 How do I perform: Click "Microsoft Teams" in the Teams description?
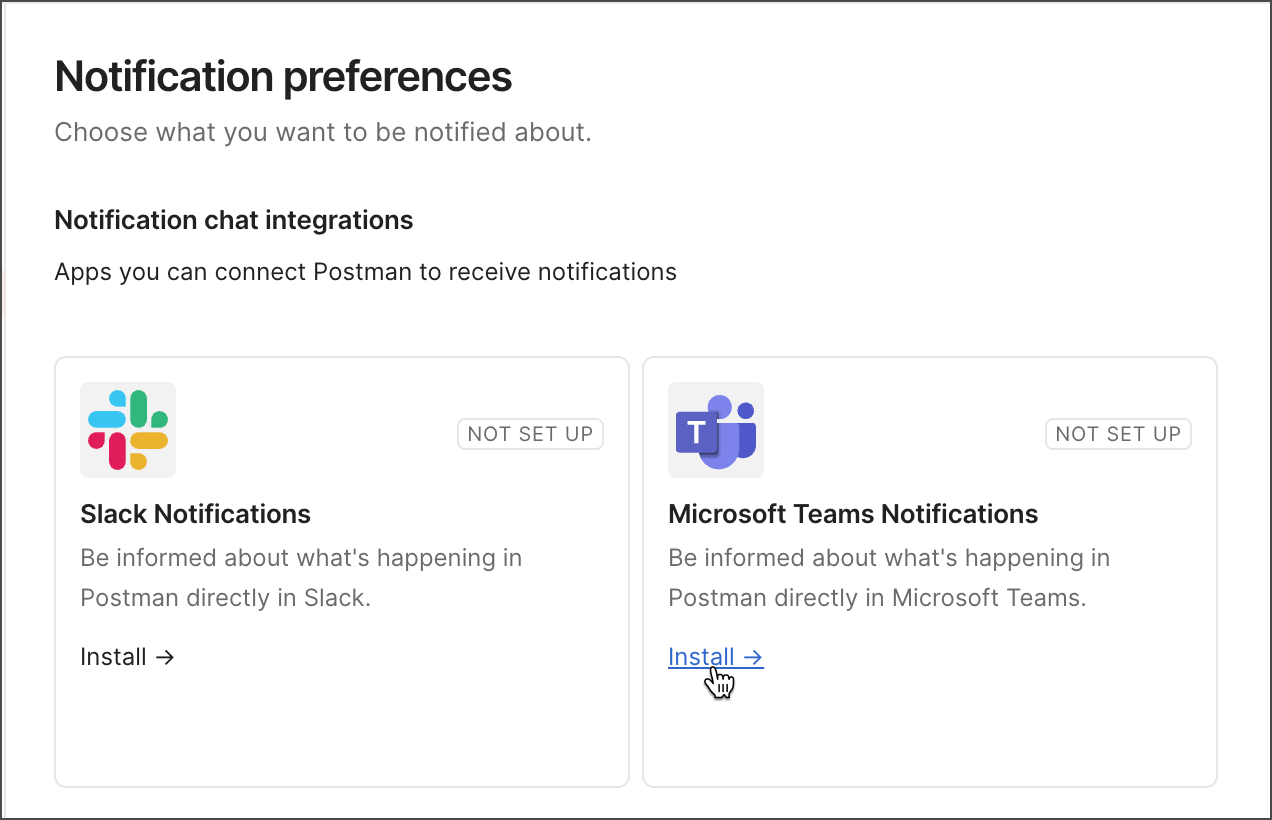[x=985, y=598]
